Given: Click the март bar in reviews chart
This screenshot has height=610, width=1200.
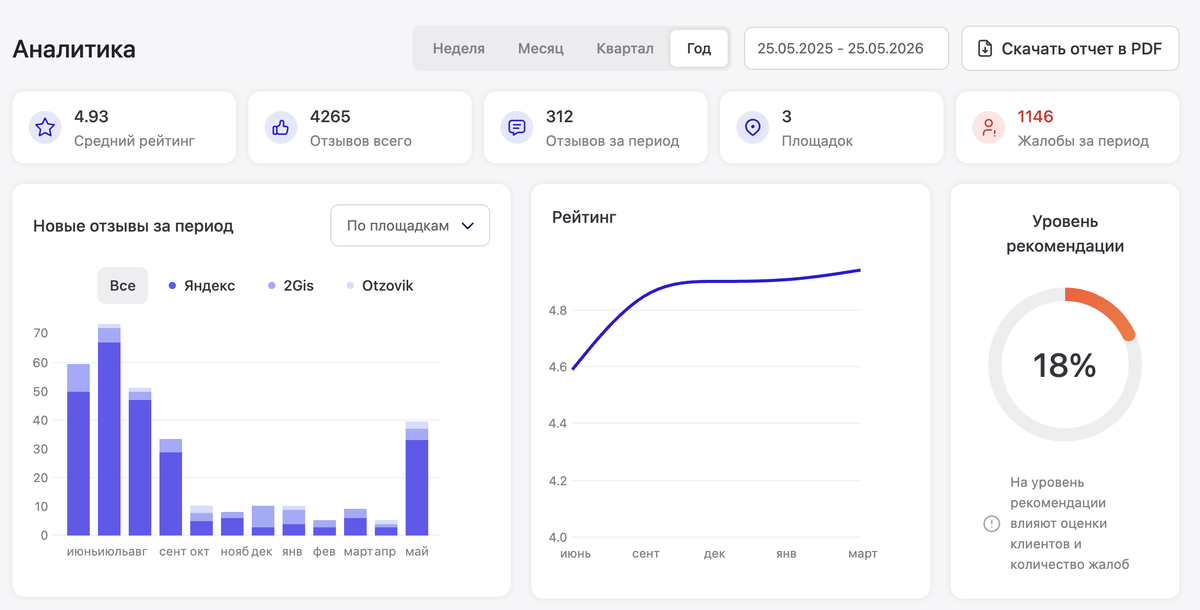Looking at the screenshot, I should point(355,522).
